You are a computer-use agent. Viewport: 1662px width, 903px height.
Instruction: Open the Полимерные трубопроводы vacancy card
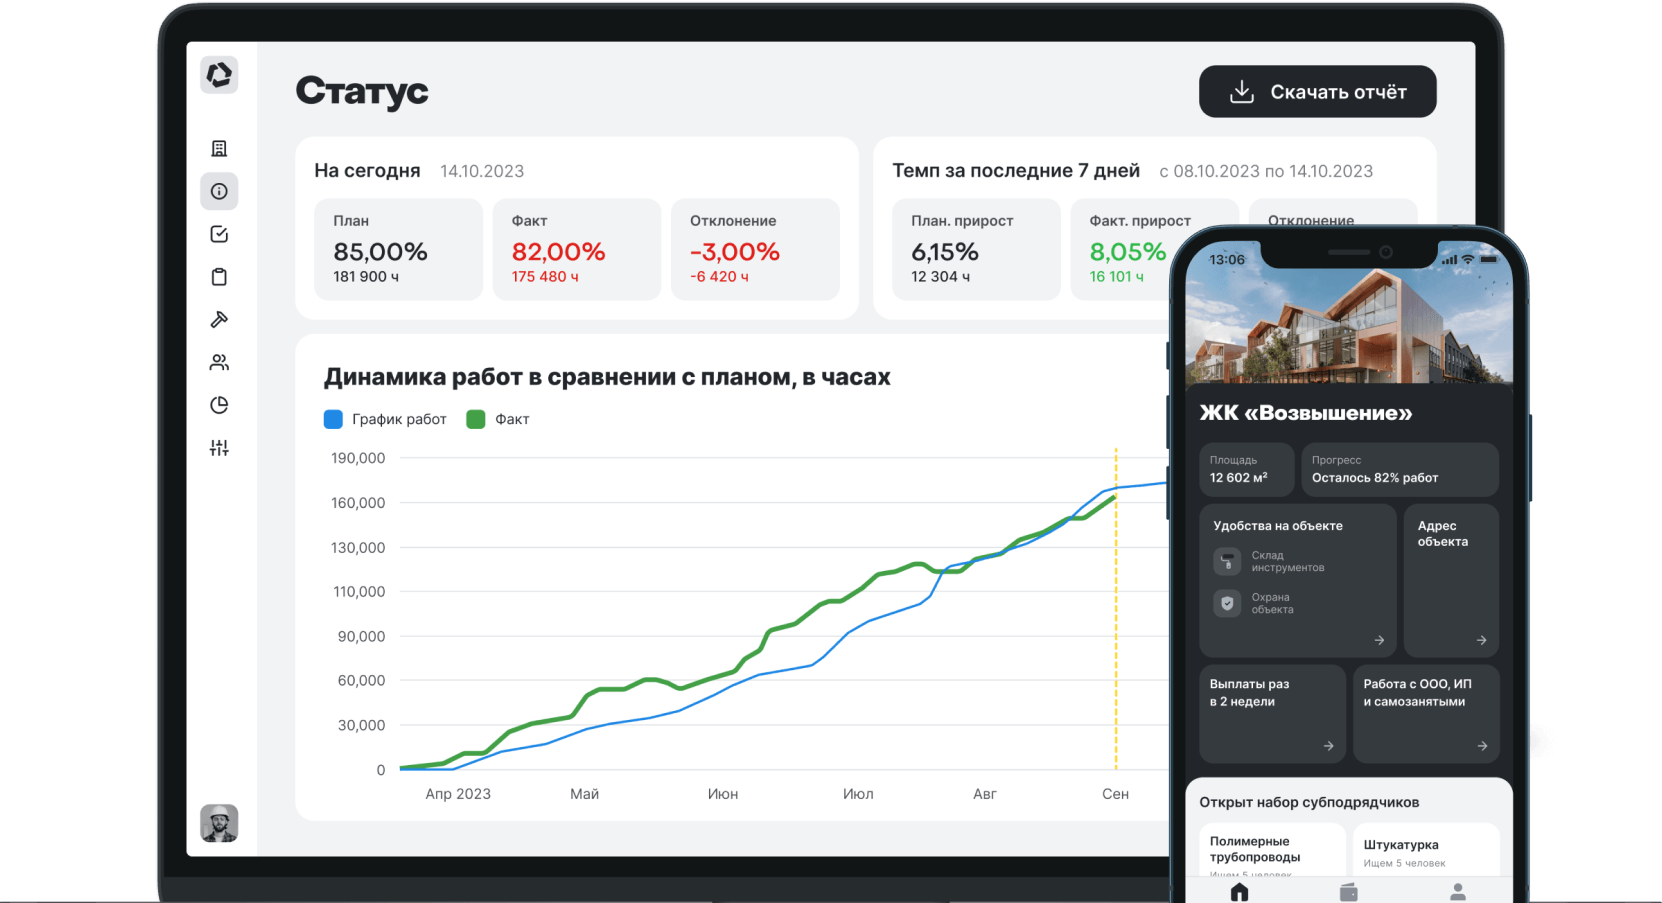point(1271,850)
